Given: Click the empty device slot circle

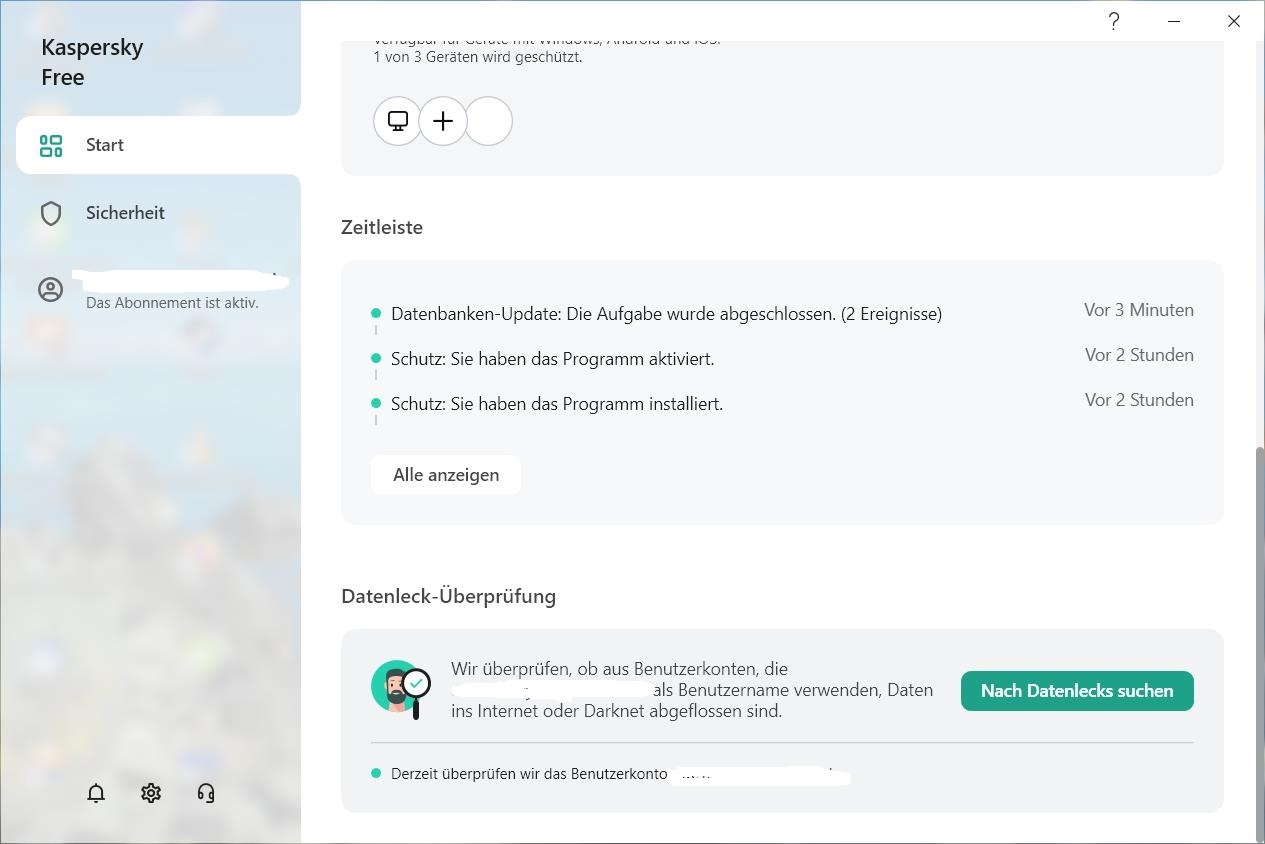Looking at the screenshot, I should tap(489, 121).
